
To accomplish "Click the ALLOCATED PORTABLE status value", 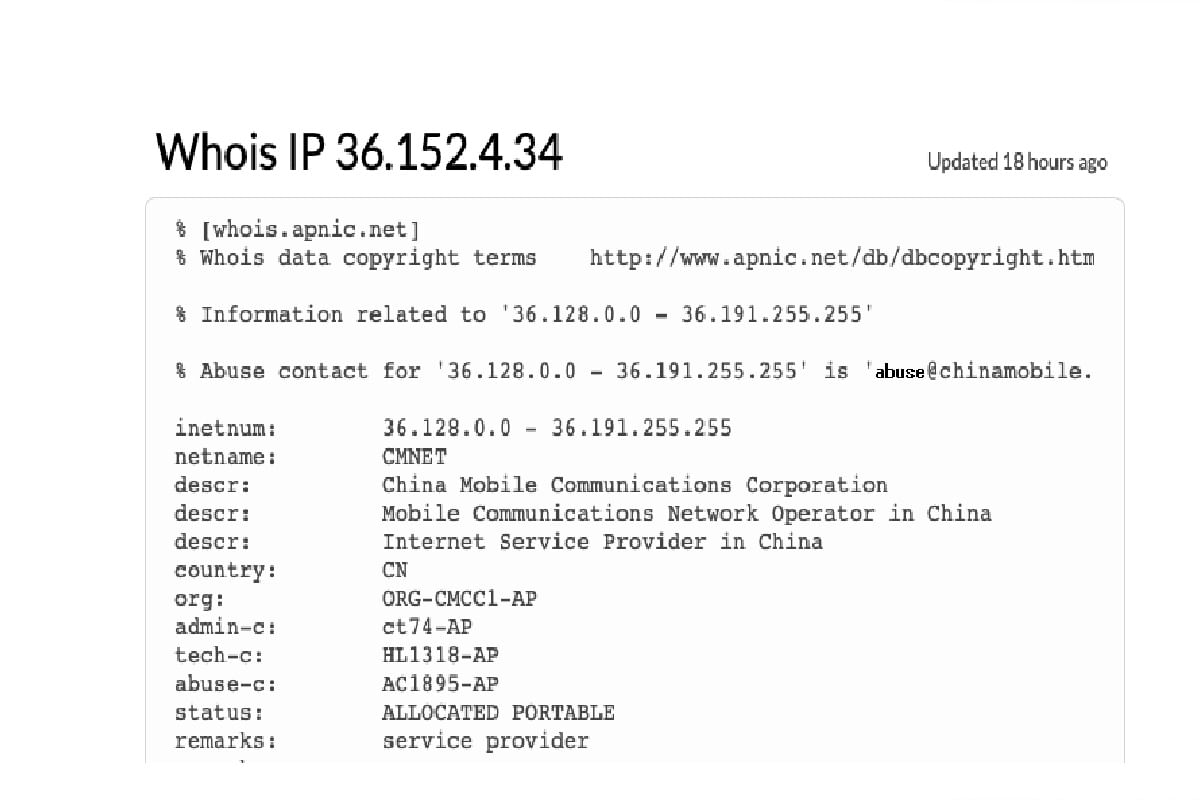I will pos(498,713).
